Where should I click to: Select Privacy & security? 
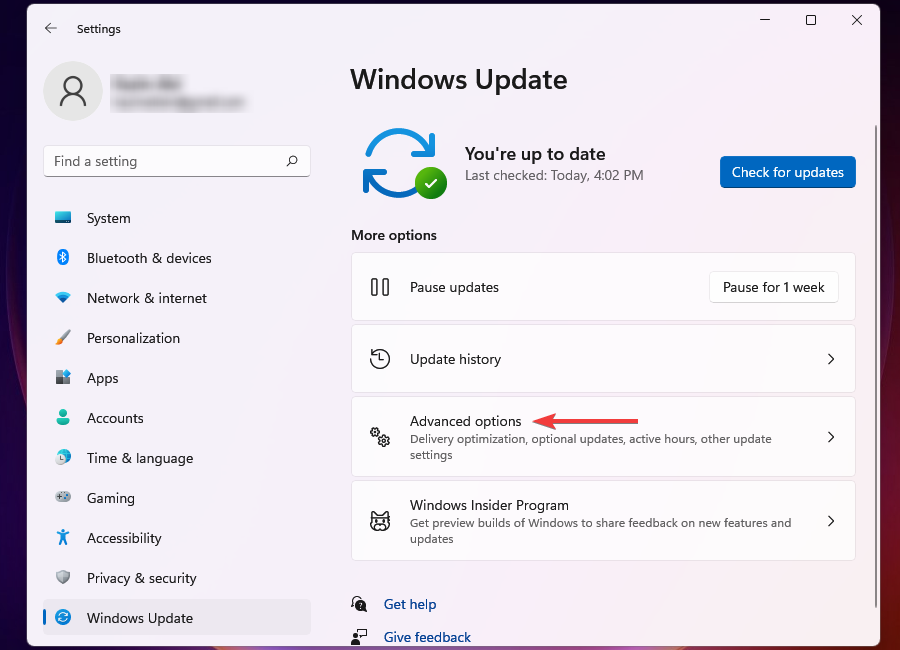pyautogui.click(x=177, y=578)
